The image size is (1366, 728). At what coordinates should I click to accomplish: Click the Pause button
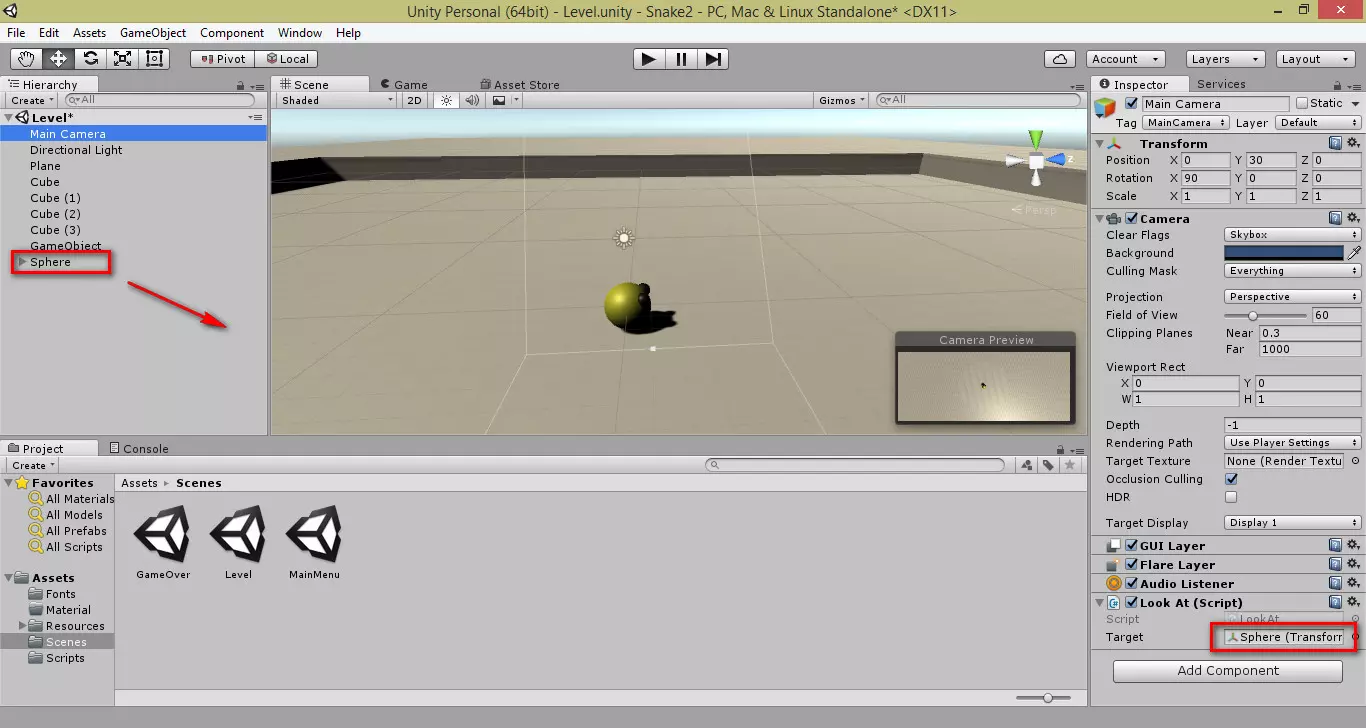point(681,59)
